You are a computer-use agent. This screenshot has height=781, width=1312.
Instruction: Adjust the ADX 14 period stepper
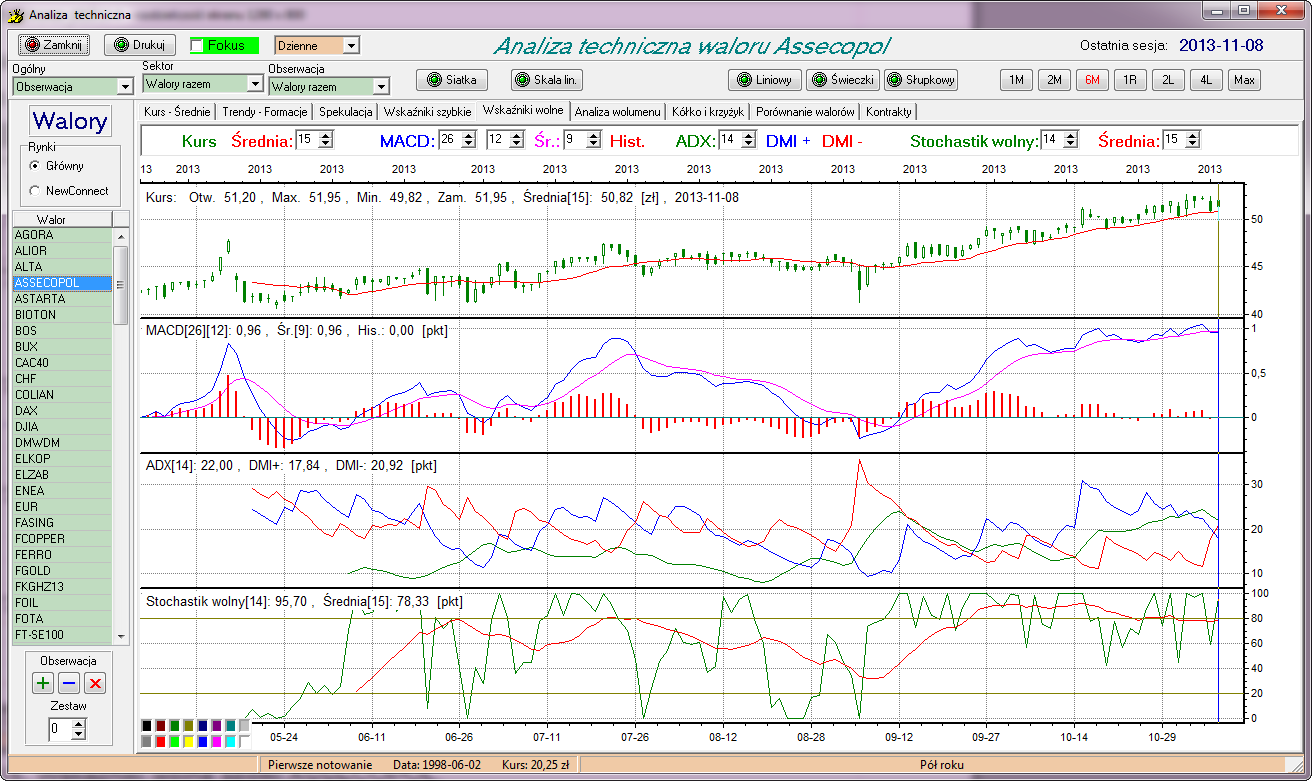[x=748, y=140]
